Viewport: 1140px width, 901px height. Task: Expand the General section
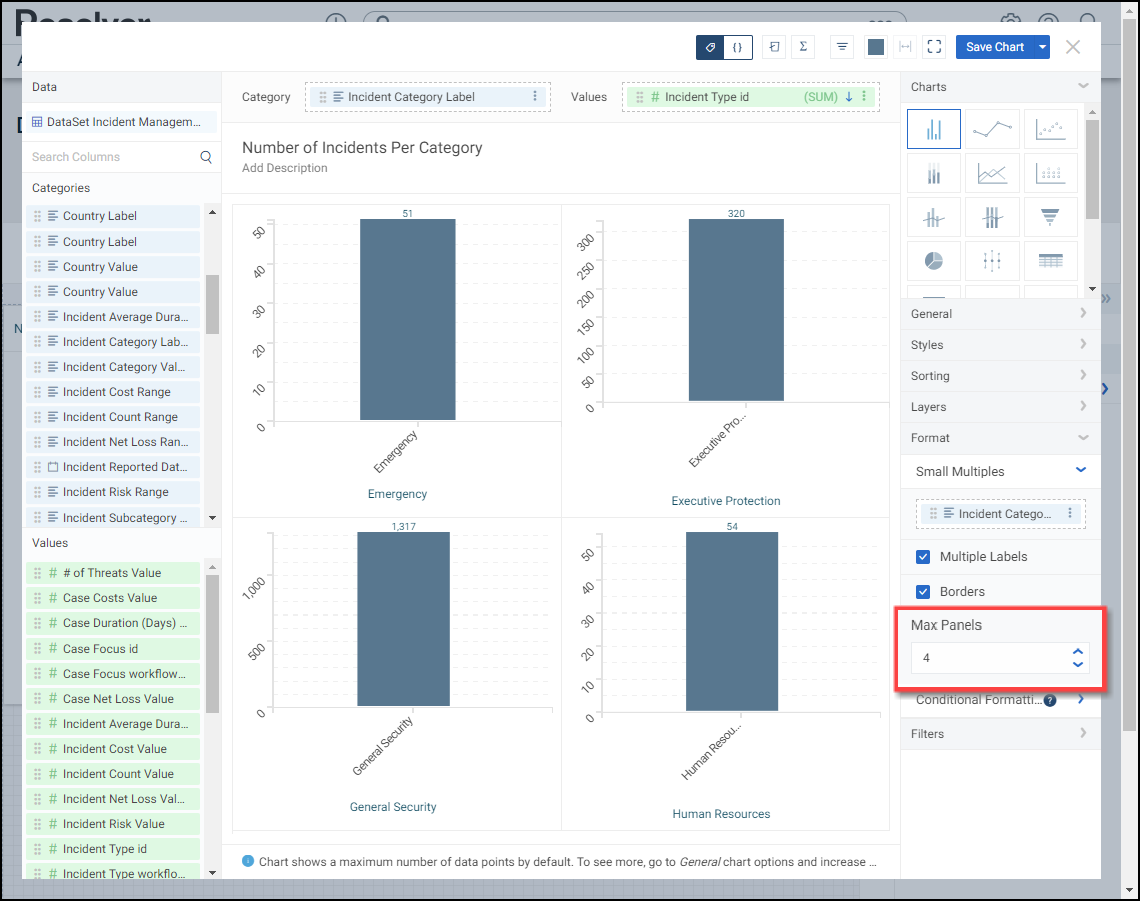click(x=1000, y=314)
